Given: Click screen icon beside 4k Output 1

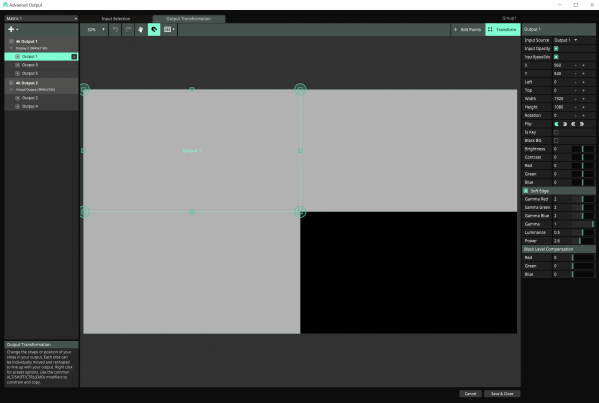Looking at the screenshot, I should click(11, 41).
